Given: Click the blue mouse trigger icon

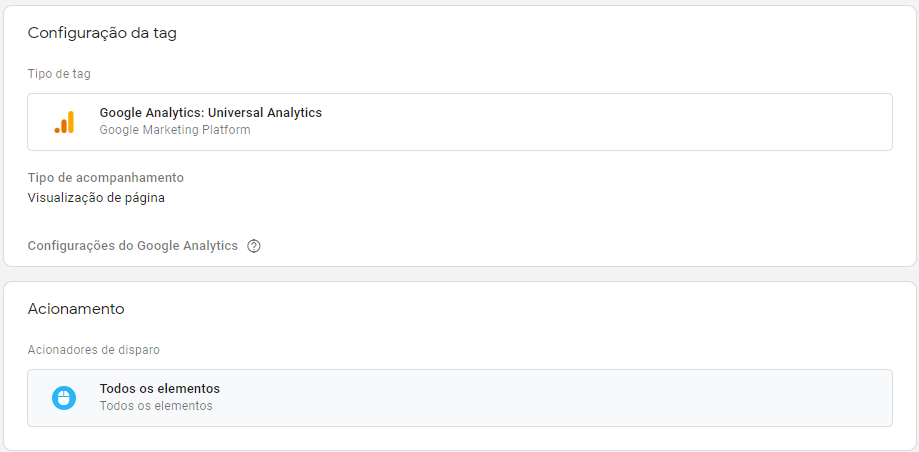Looking at the screenshot, I should point(64,398).
